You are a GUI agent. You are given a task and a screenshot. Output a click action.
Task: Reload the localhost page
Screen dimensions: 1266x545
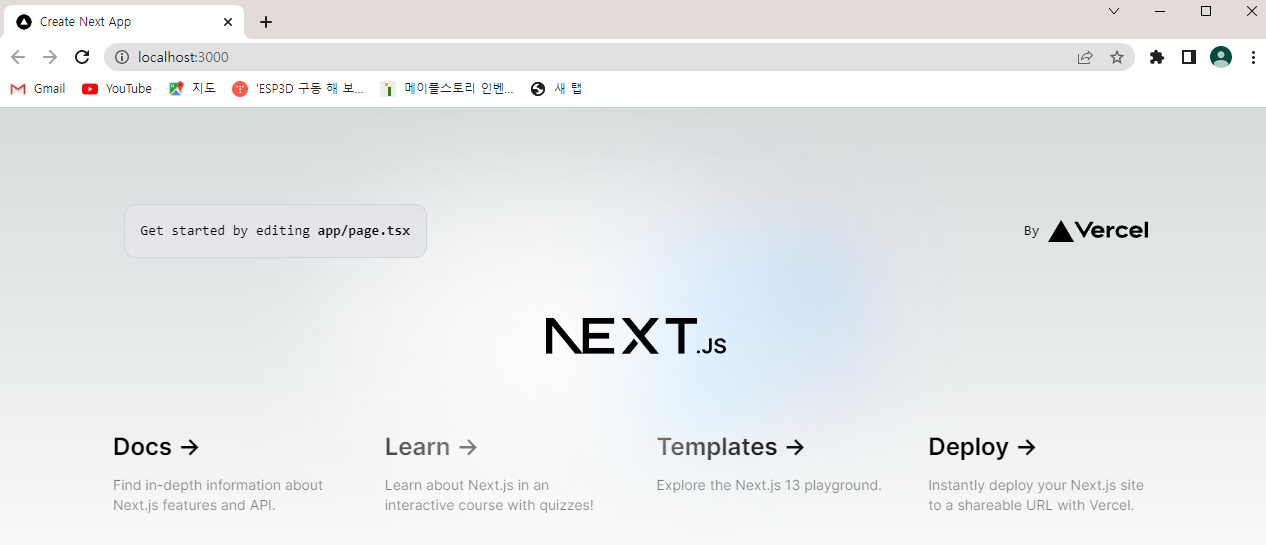click(x=82, y=57)
